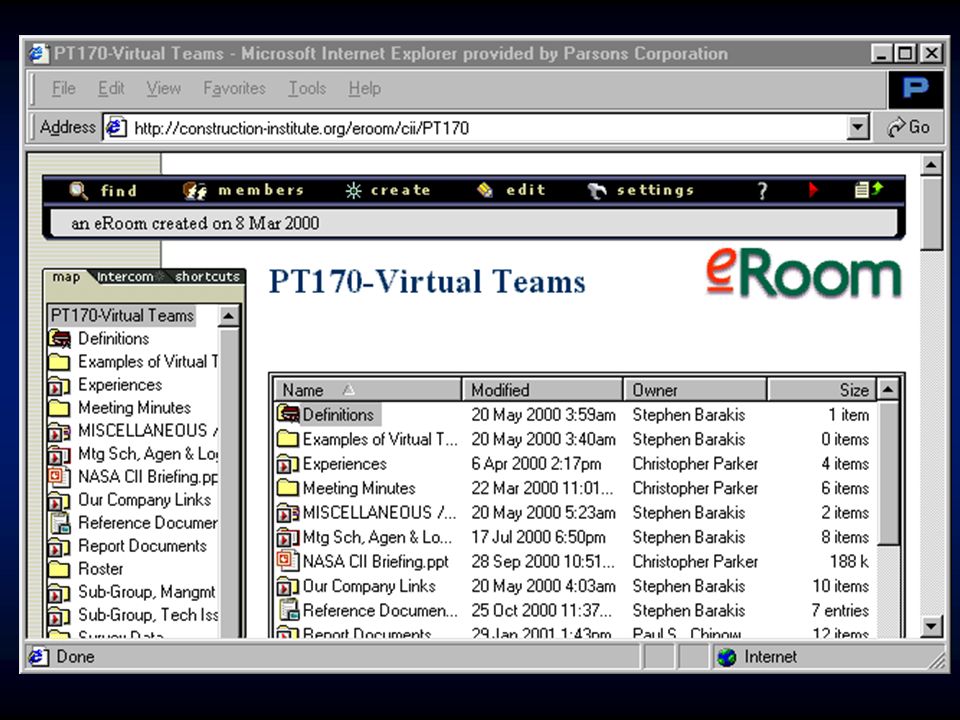Switch to the intercom tab
960x720 pixels.
click(125, 277)
